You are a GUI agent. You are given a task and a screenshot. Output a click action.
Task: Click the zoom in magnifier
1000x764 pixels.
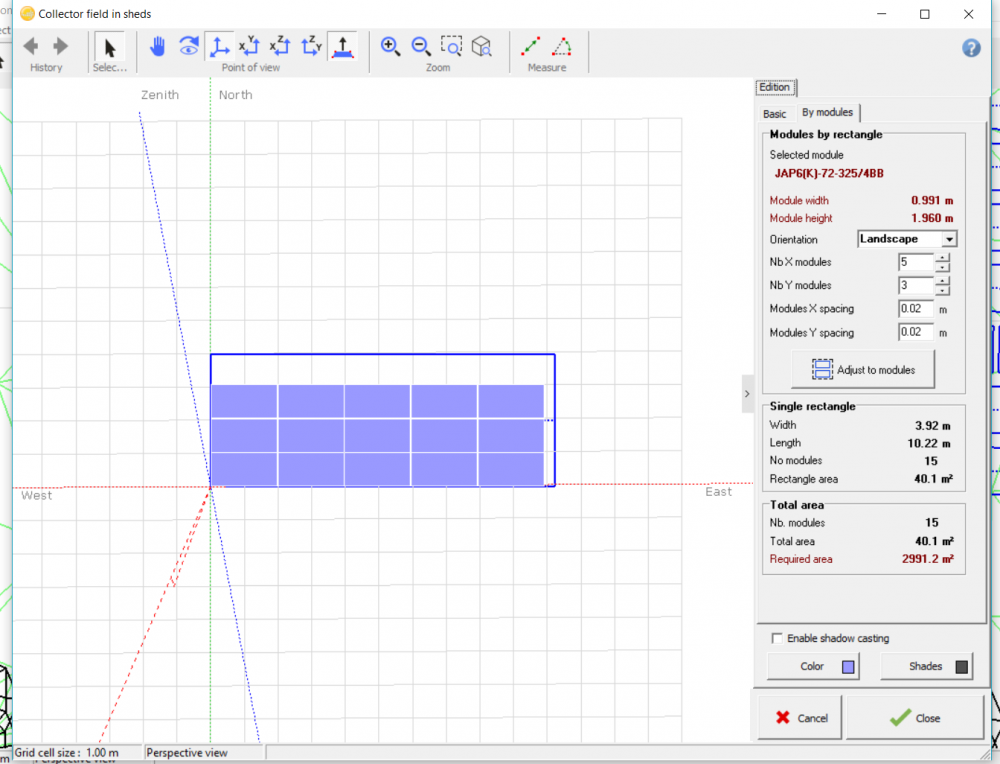tap(390, 46)
